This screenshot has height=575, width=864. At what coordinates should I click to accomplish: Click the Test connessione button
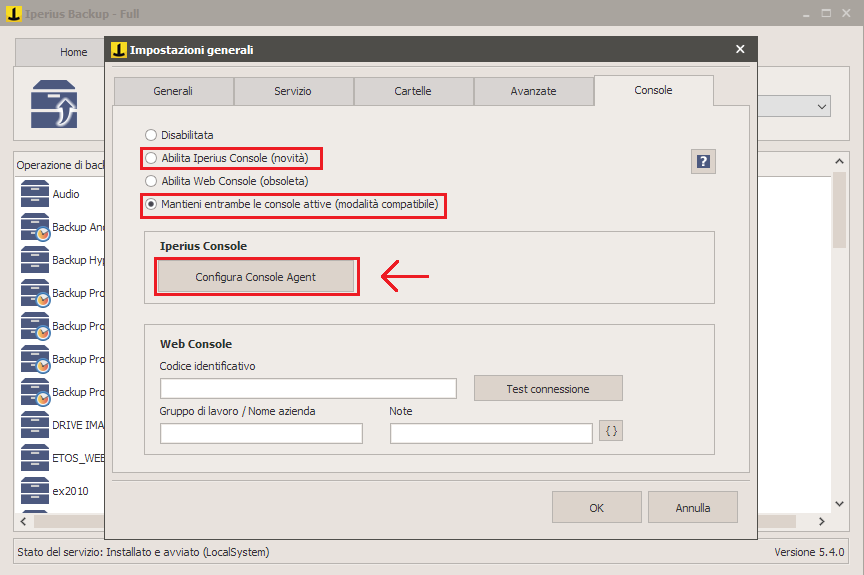click(548, 389)
